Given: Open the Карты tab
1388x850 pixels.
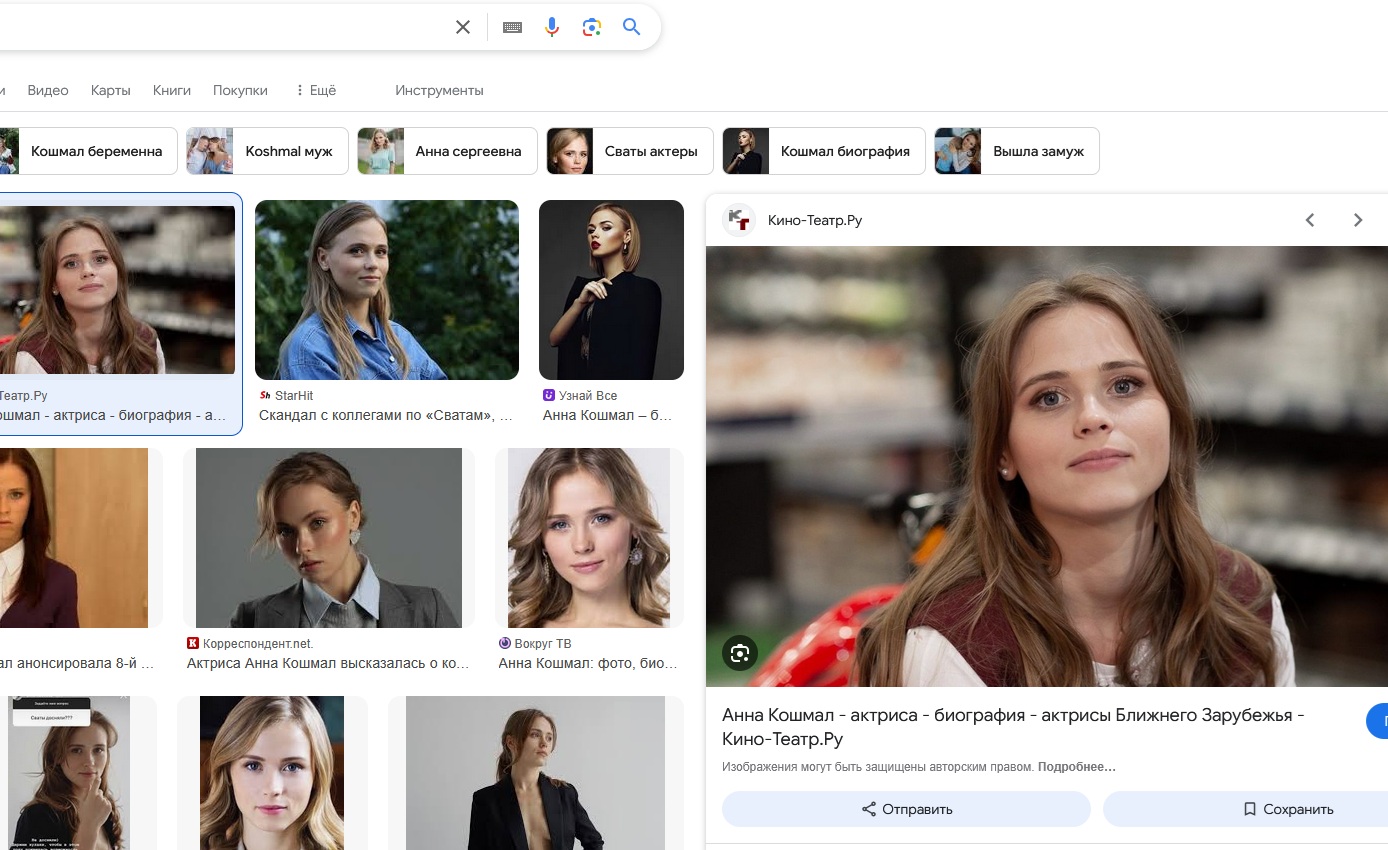Looking at the screenshot, I should (111, 90).
